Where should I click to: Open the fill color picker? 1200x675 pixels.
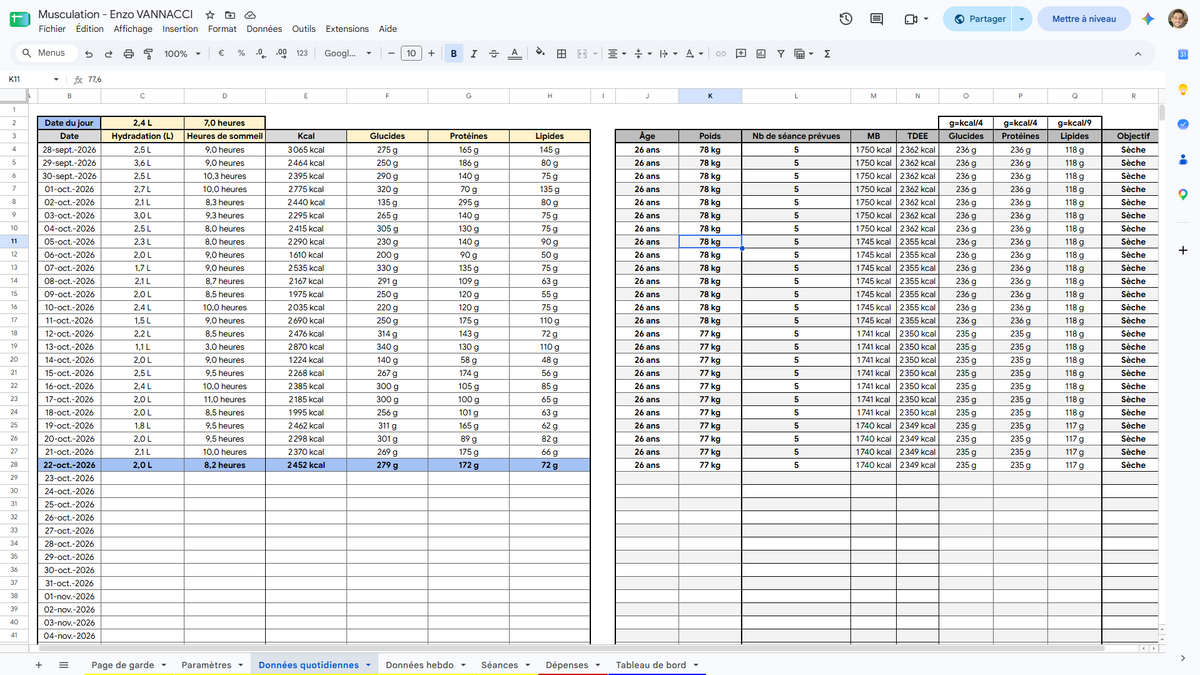pos(541,54)
